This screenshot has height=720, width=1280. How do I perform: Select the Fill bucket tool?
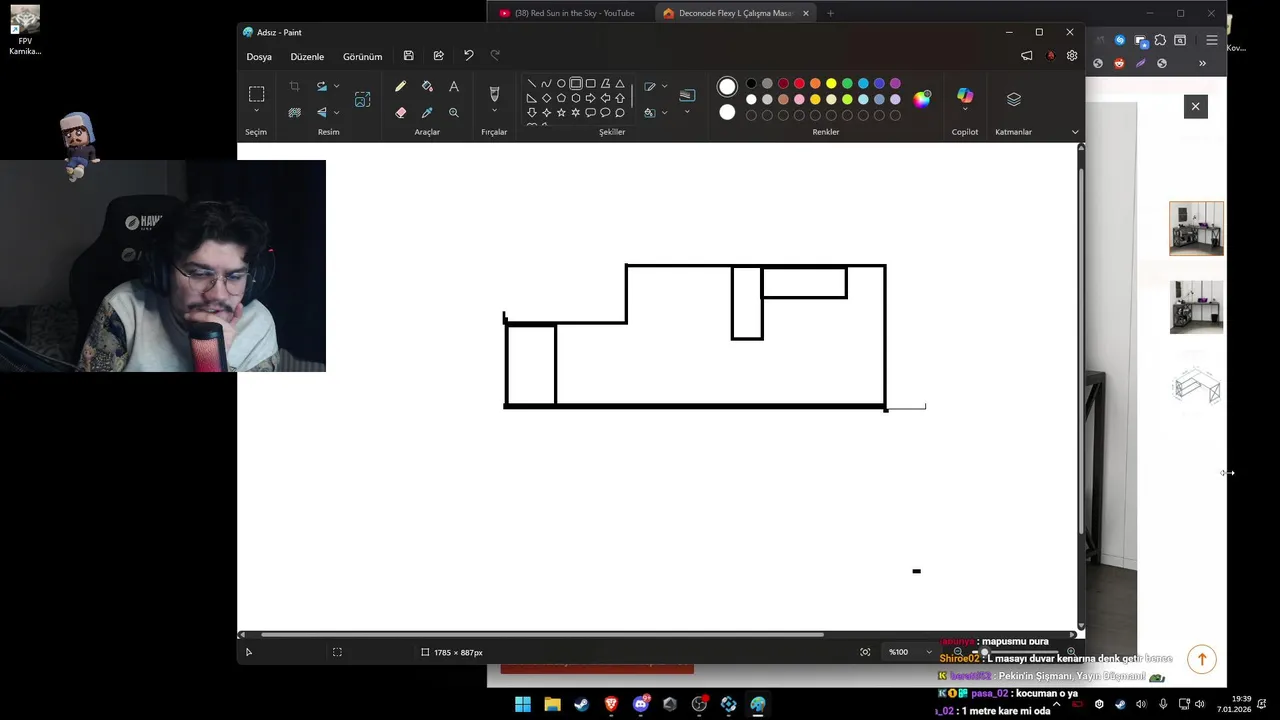click(x=427, y=87)
